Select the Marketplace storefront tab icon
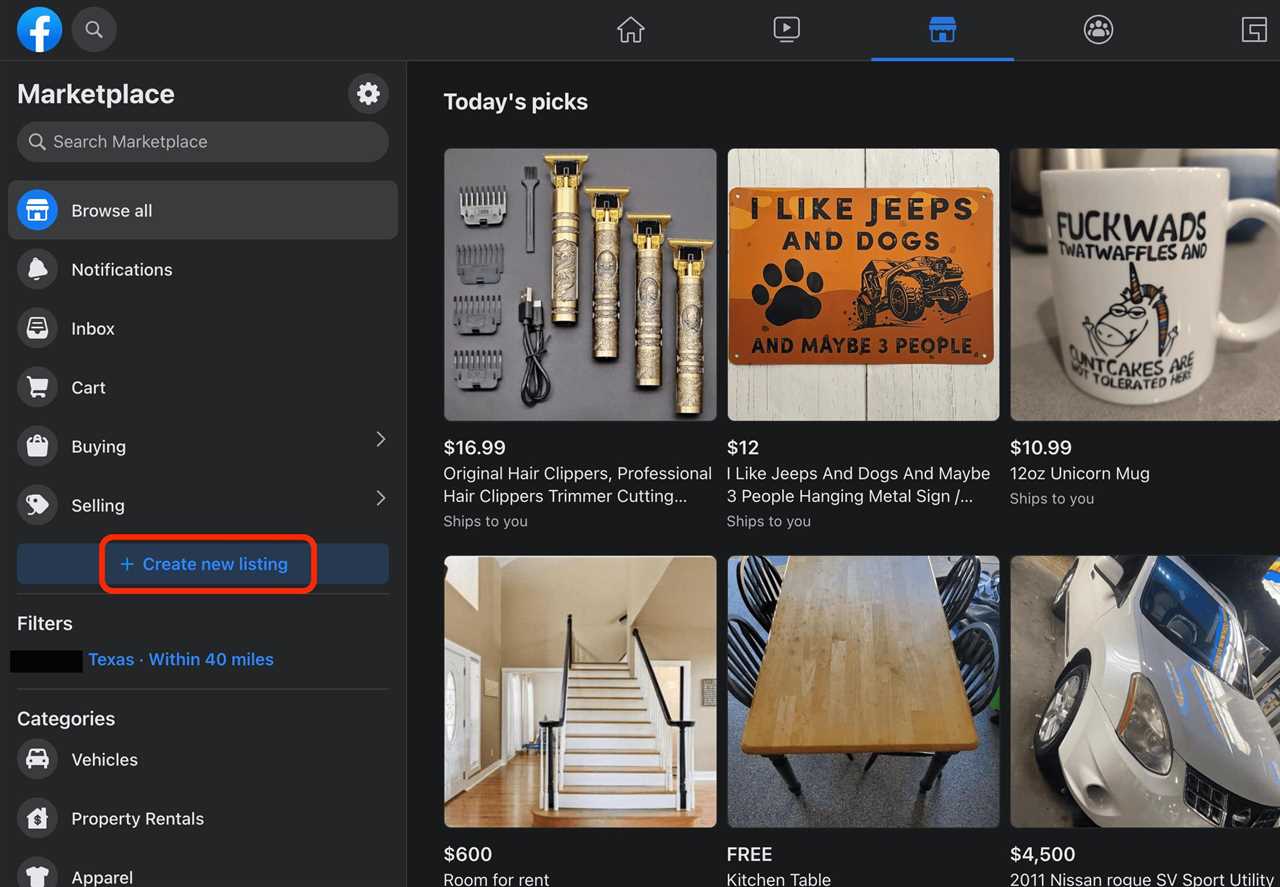Viewport: 1280px width, 887px height. pyautogui.click(x=942, y=30)
